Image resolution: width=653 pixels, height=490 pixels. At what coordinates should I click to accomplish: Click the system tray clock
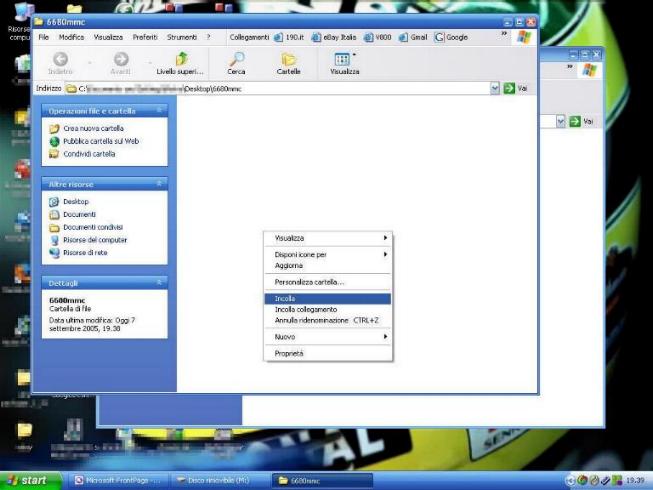click(x=635, y=480)
